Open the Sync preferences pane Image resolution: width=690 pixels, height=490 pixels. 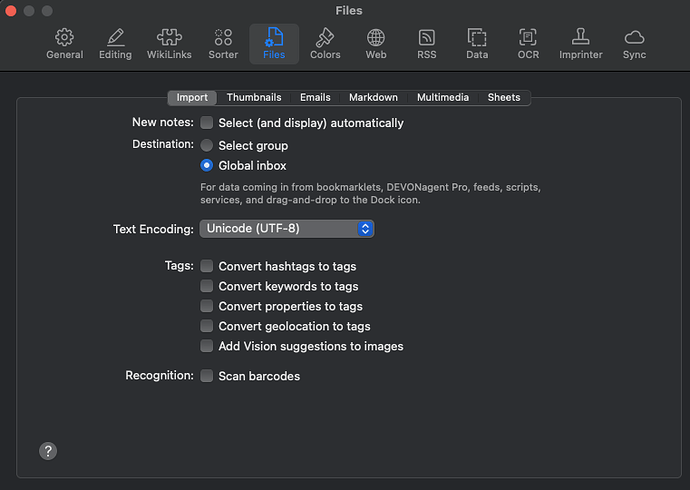point(634,44)
